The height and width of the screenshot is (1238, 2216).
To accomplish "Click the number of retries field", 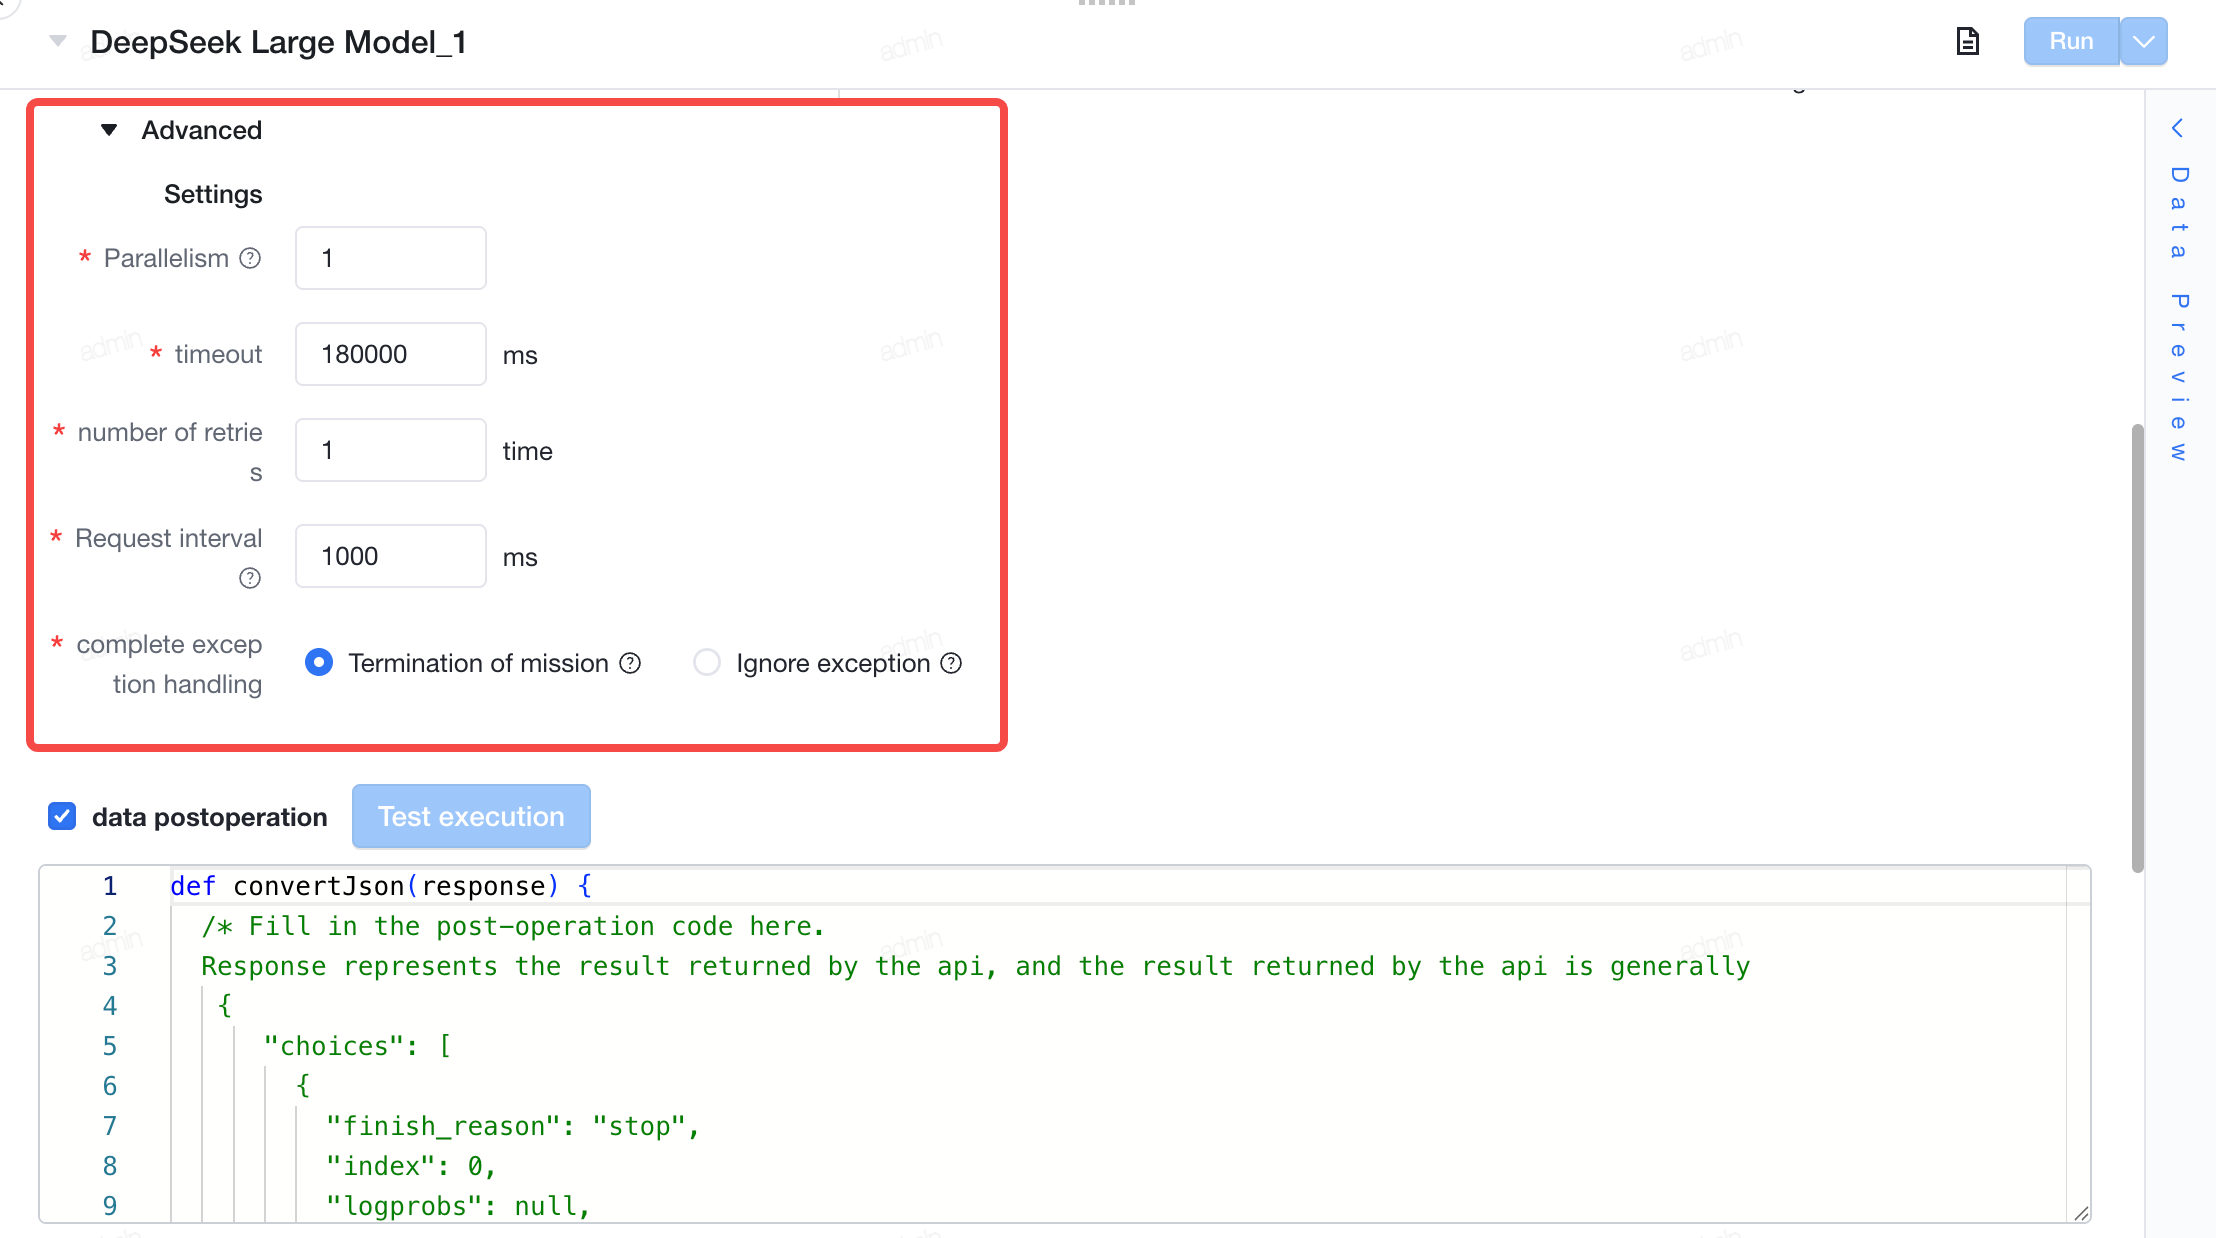I will pos(391,450).
